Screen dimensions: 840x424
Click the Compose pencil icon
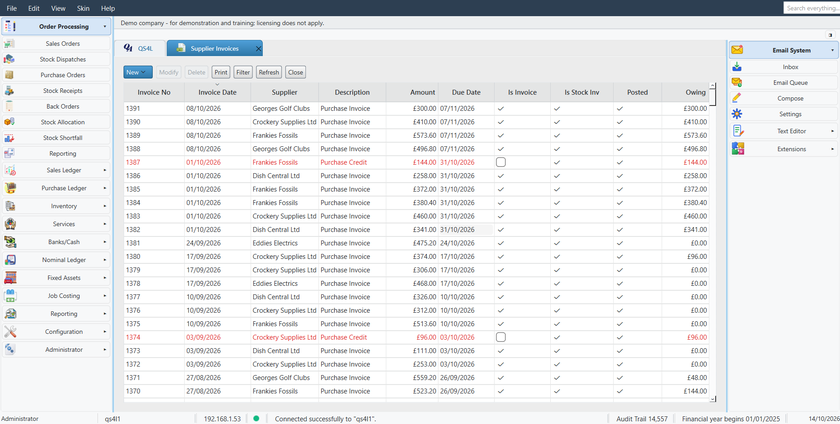737,98
